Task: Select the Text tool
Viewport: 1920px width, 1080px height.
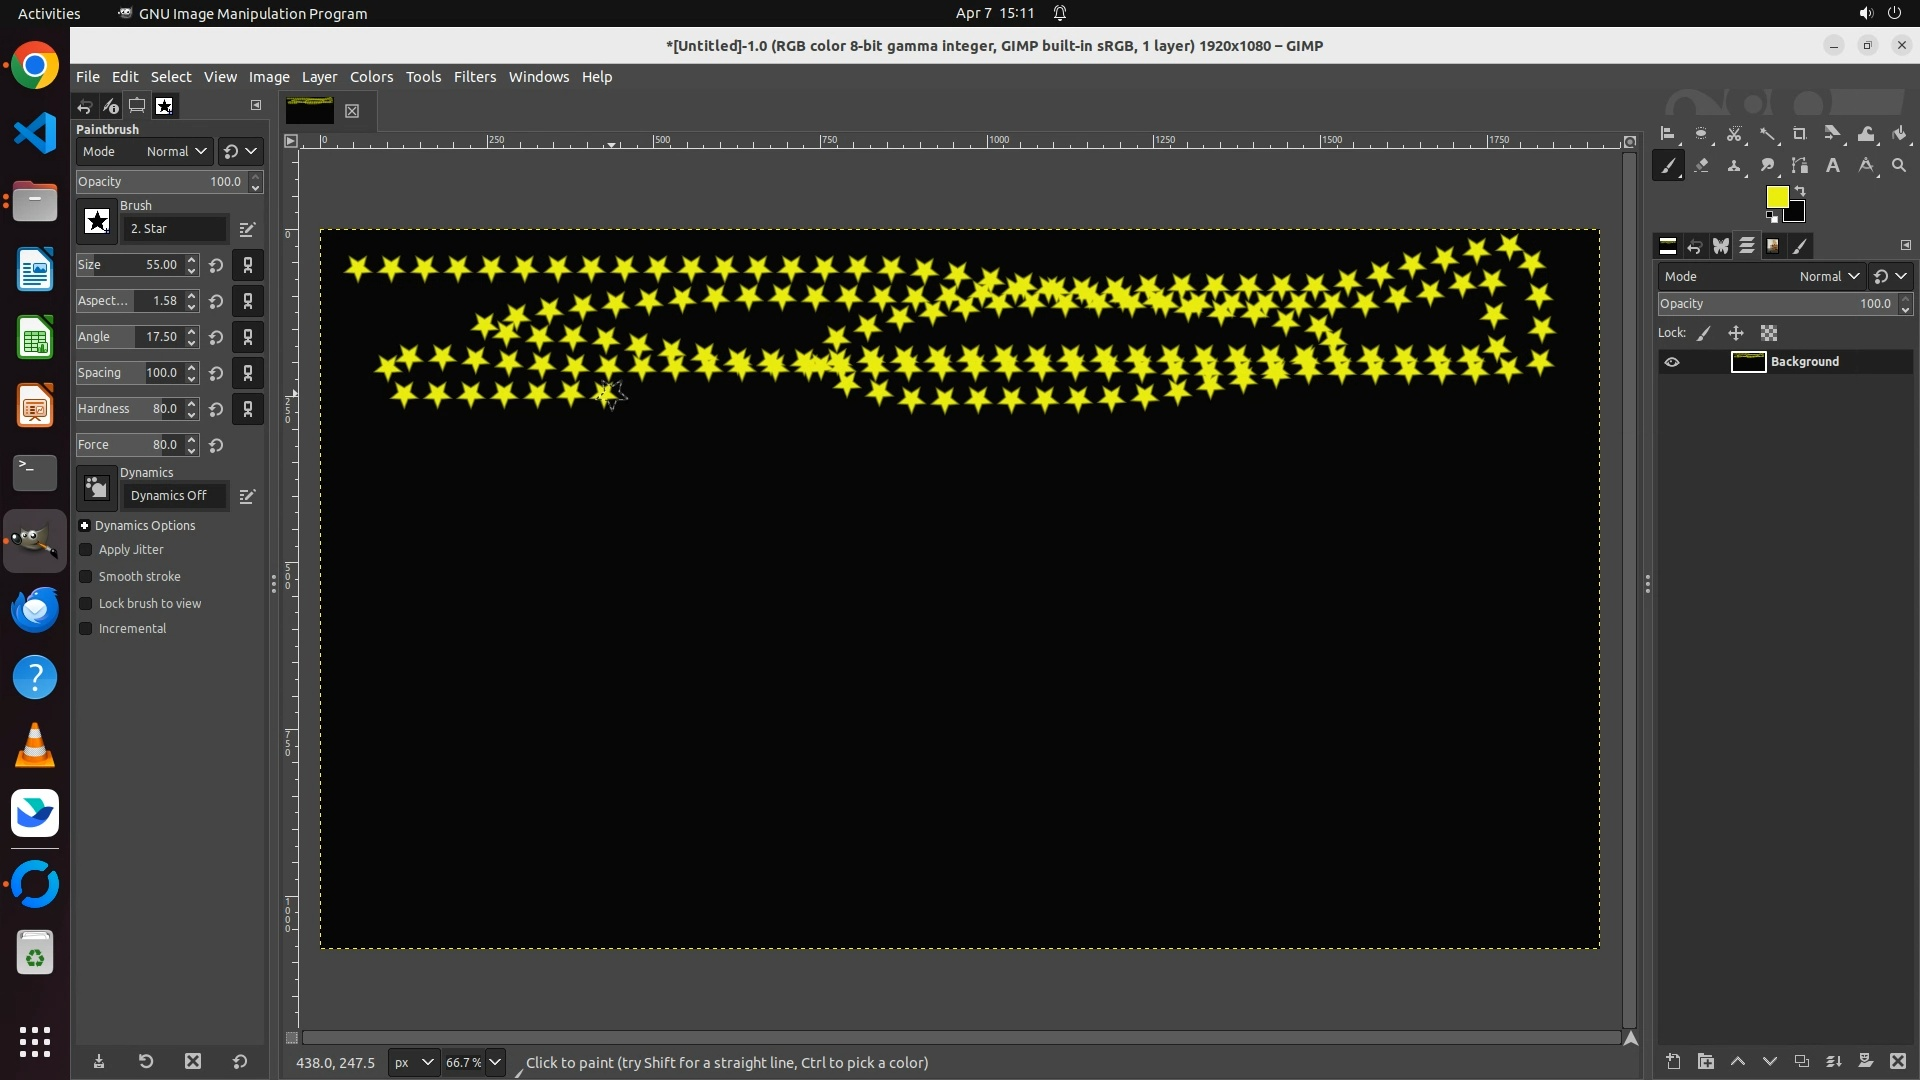Action: (1833, 166)
